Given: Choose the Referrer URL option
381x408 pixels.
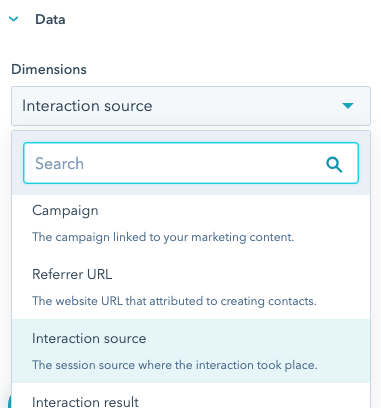Looking at the screenshot, I should point(191,287).
